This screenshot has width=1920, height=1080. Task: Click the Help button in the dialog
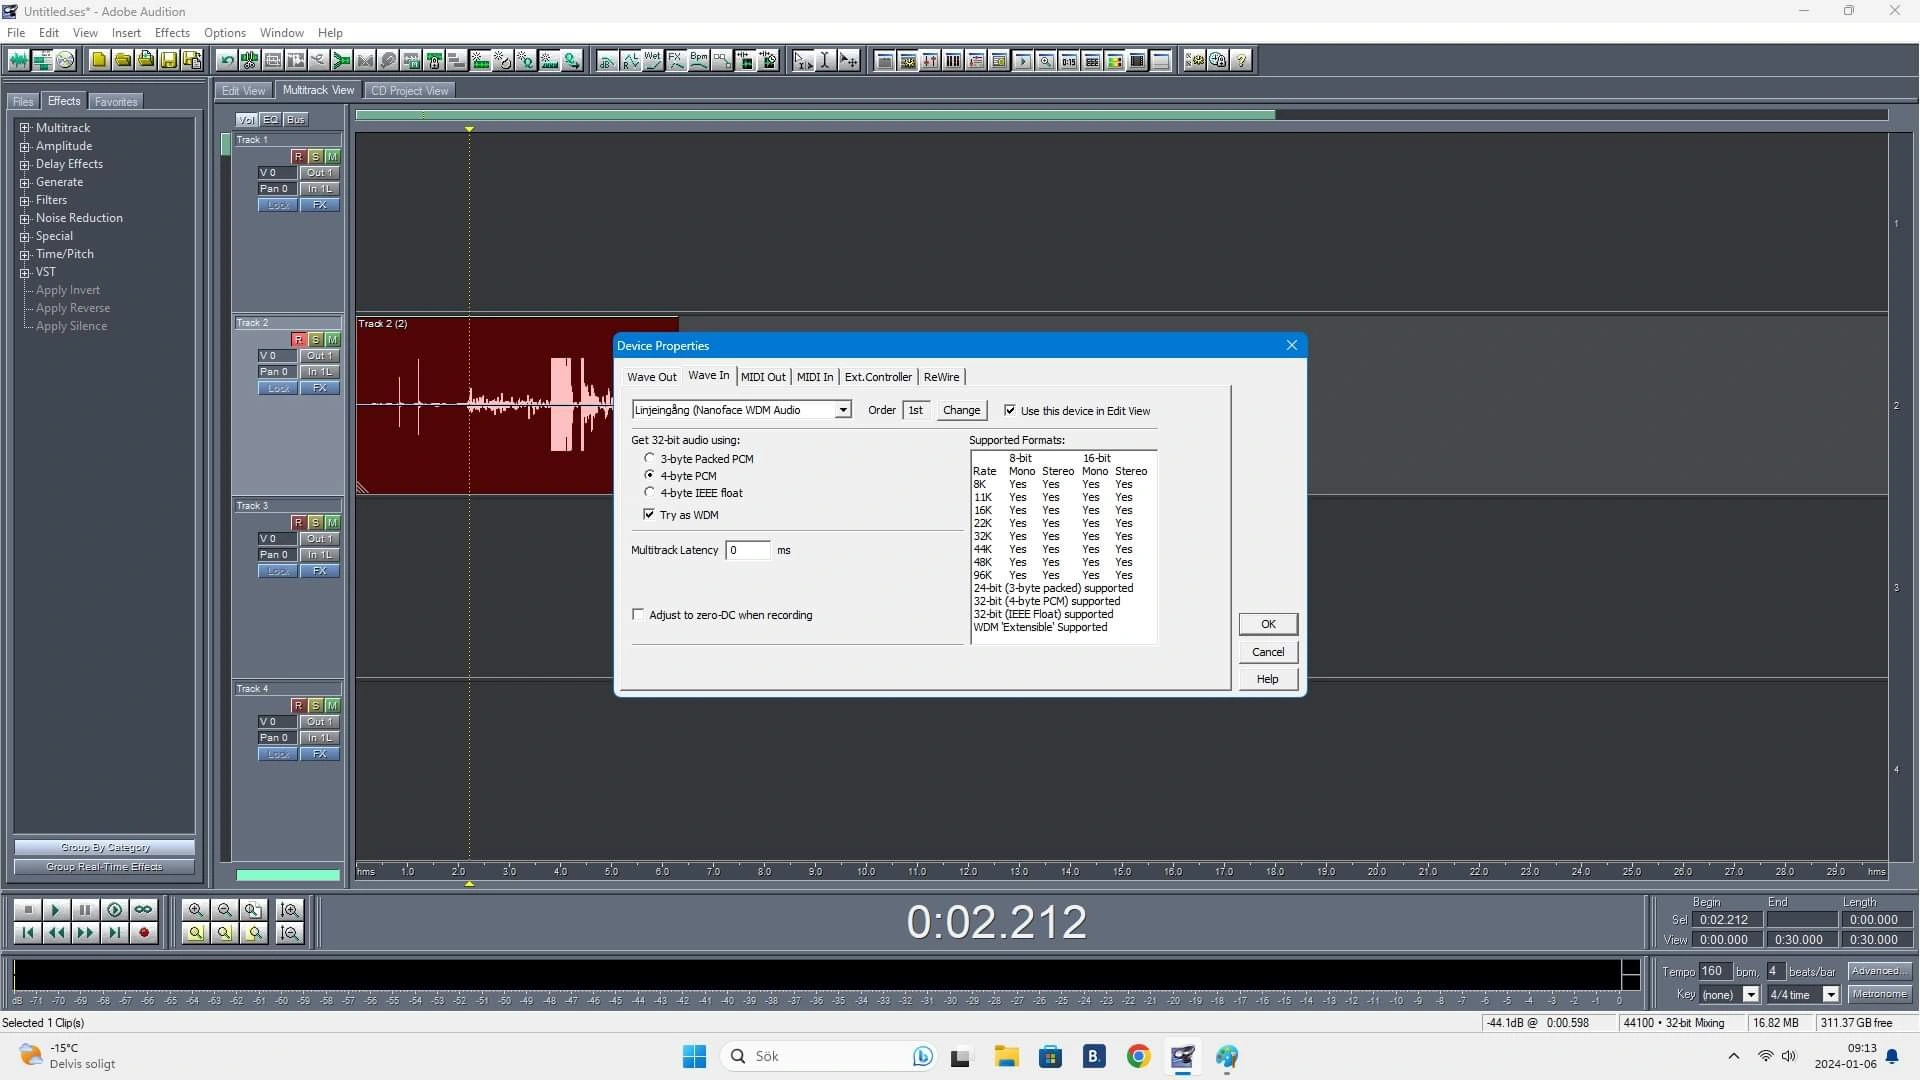pos(1268,679)
